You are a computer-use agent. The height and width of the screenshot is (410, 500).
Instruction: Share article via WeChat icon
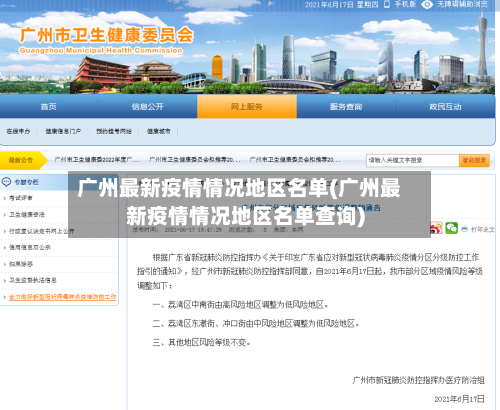452,228
